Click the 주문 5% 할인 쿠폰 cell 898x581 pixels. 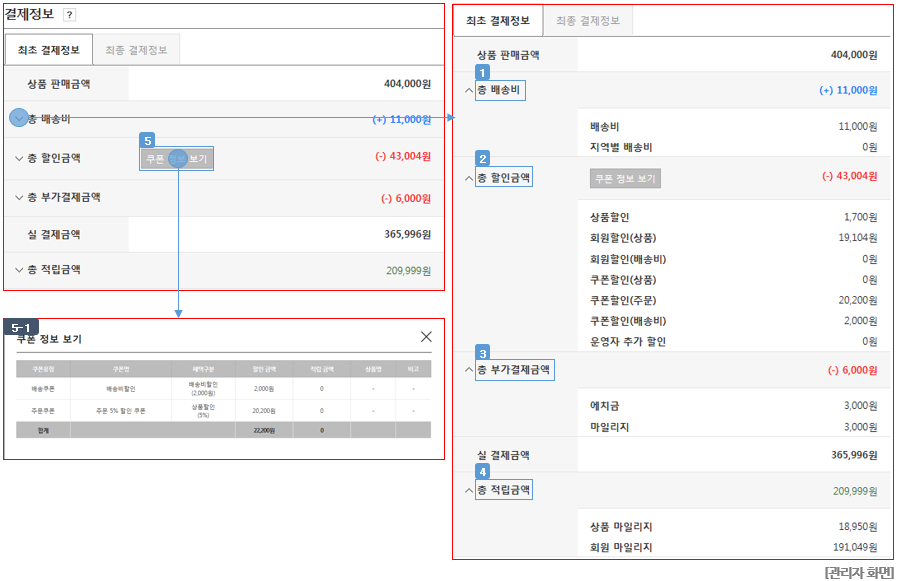pyautogui.click(x=121, y=411)
